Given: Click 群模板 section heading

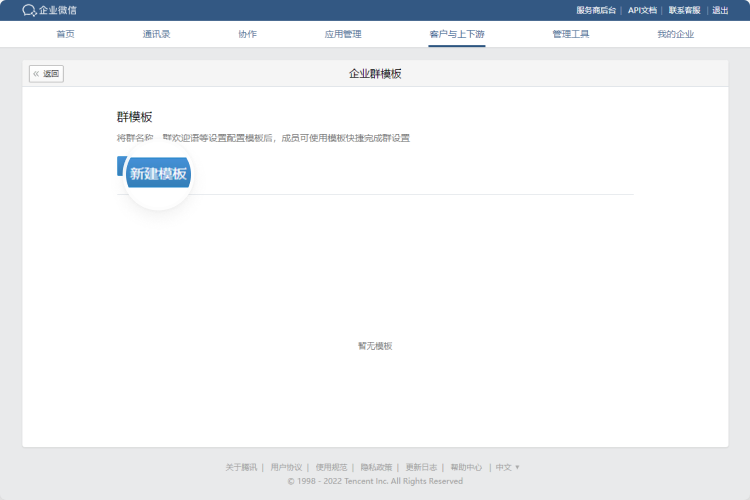Looking at the screenshot, I should (134, 117).
